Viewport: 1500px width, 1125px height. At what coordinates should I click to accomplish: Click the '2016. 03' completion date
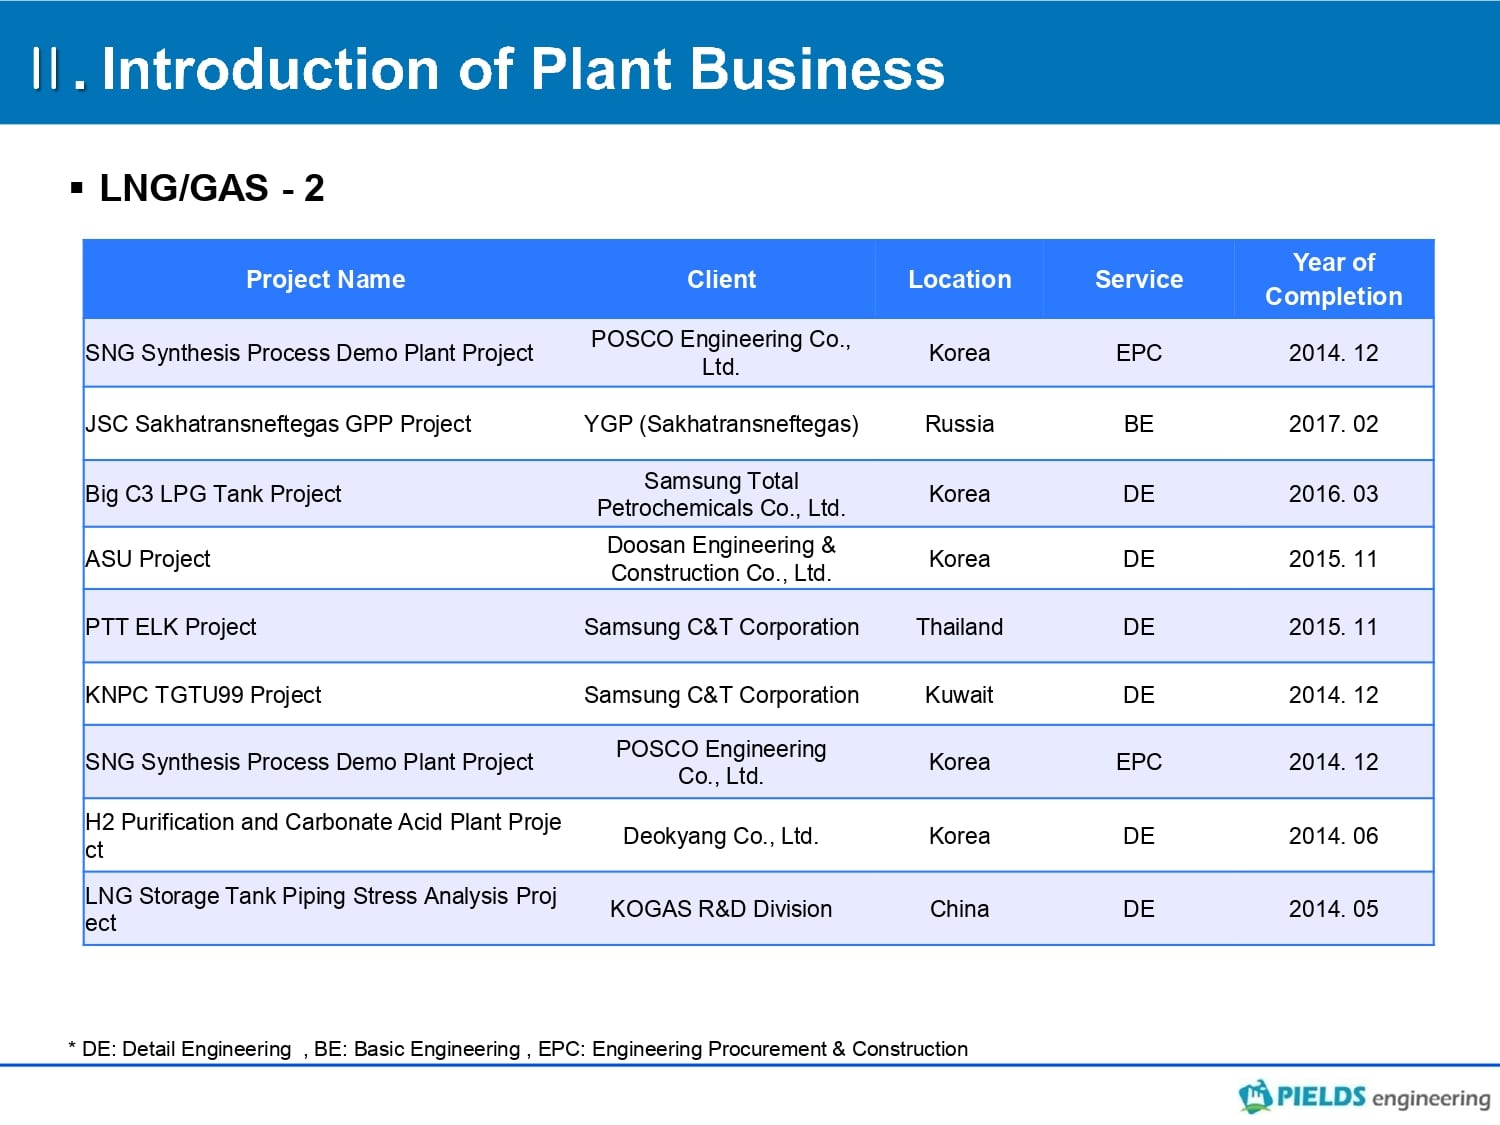click(x=1333, y=494)
